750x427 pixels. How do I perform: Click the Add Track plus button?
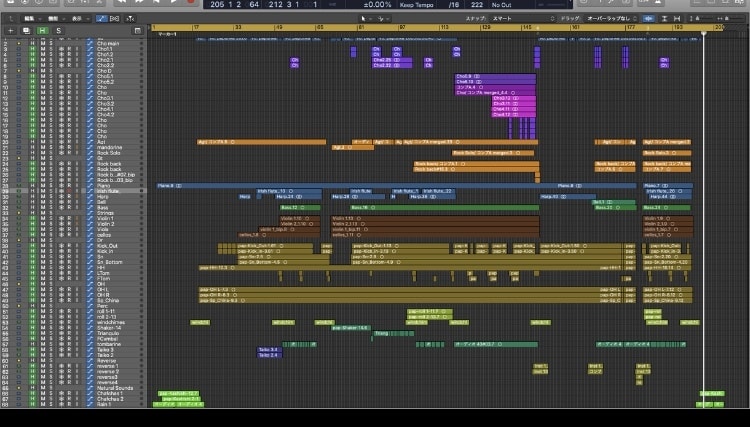coord(11,31)
